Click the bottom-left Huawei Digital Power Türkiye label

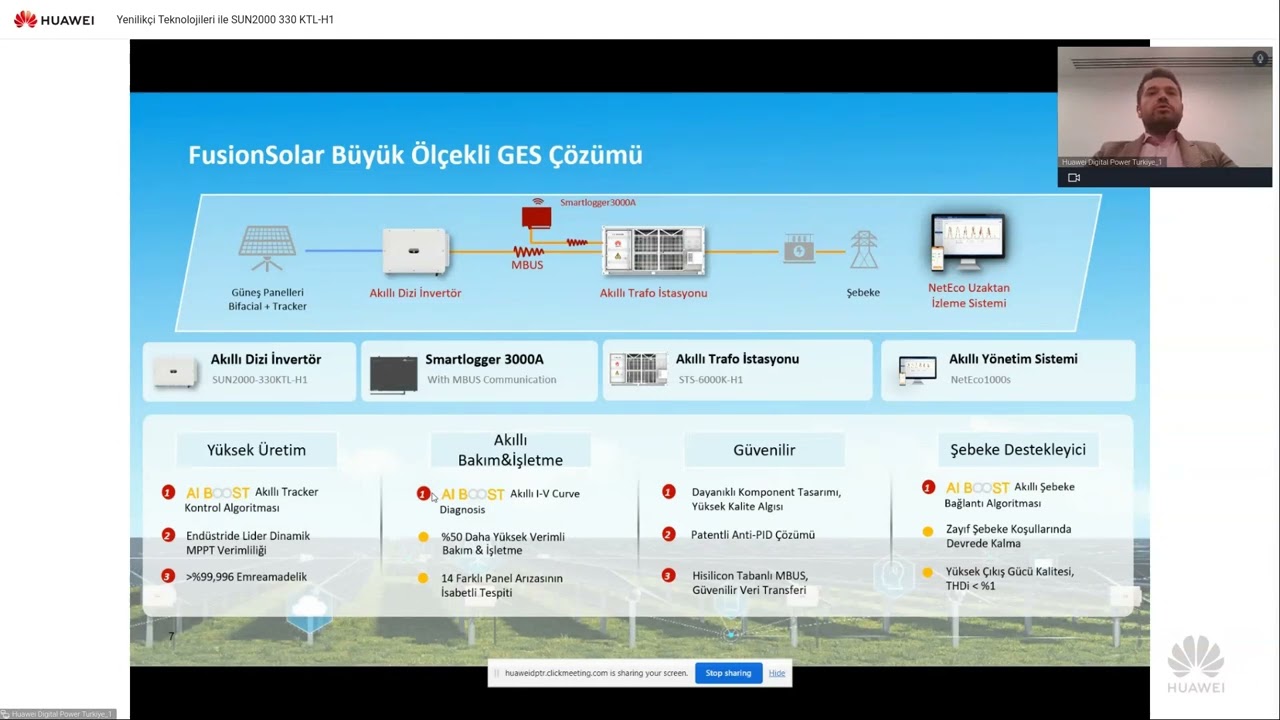[57, 714]
